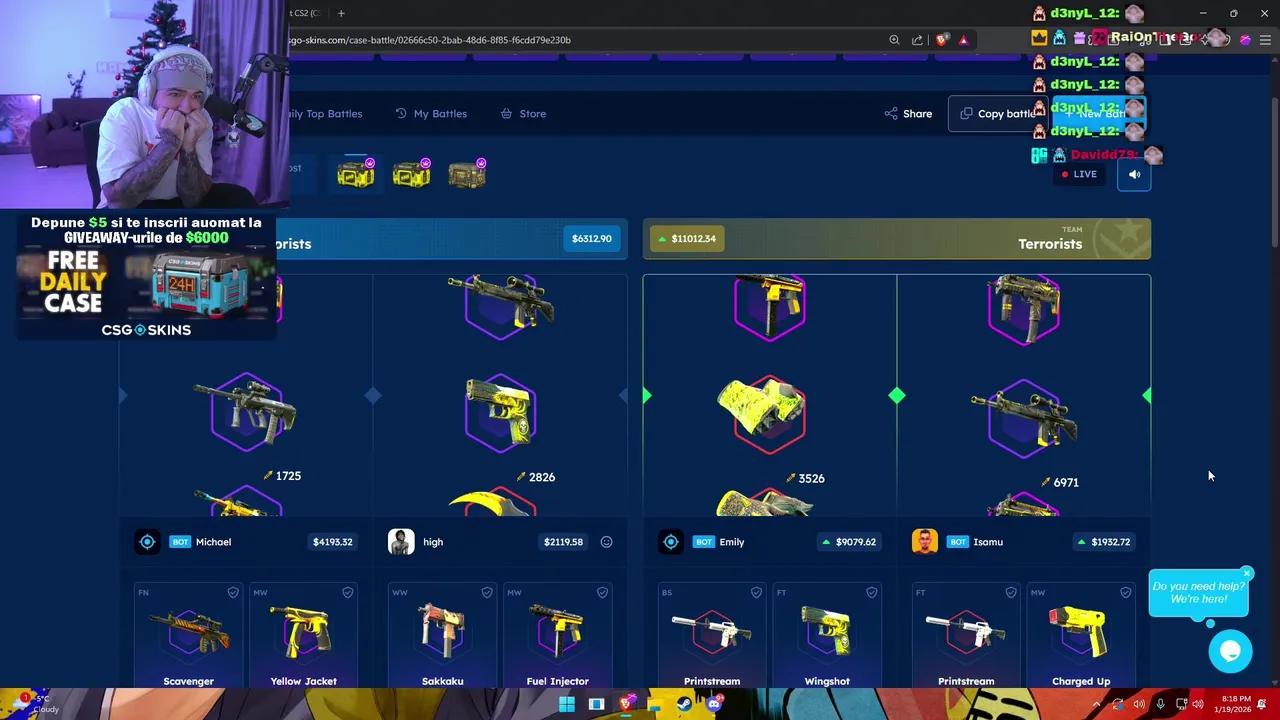Screen dimensions: 1280x720
Task: Click team total $6312.90 badge
Action: point(591,239)
